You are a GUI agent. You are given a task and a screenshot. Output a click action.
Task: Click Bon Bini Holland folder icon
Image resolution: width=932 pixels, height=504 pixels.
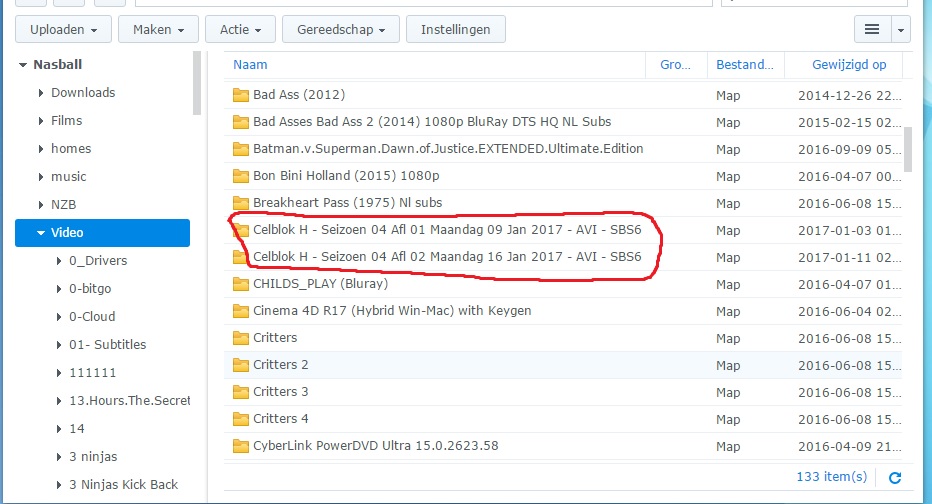[x=240, y=176]
